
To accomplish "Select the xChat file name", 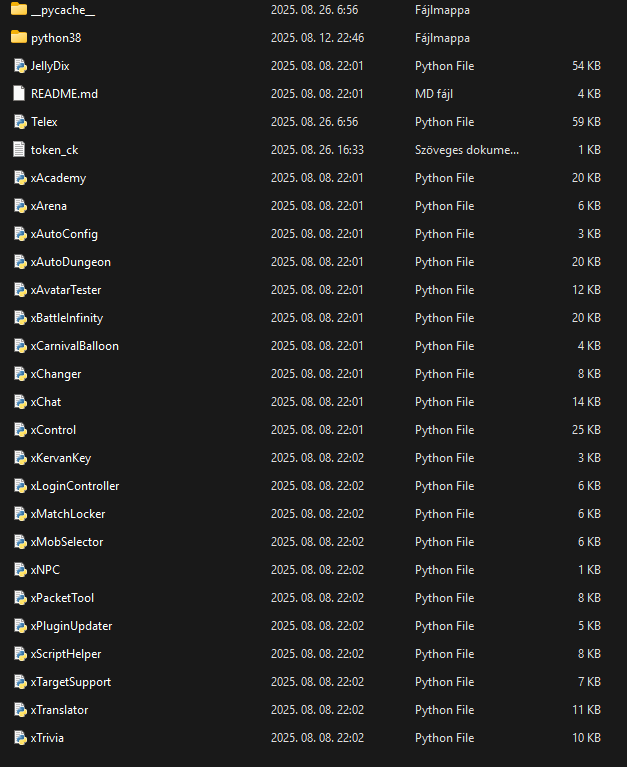I will 46,402.
